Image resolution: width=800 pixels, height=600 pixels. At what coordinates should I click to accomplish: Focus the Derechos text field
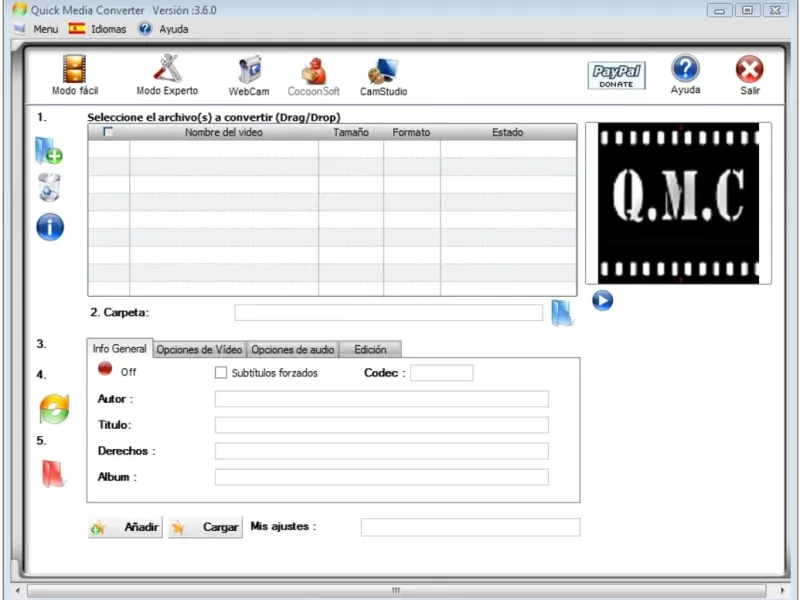click(x=382, y=451)
